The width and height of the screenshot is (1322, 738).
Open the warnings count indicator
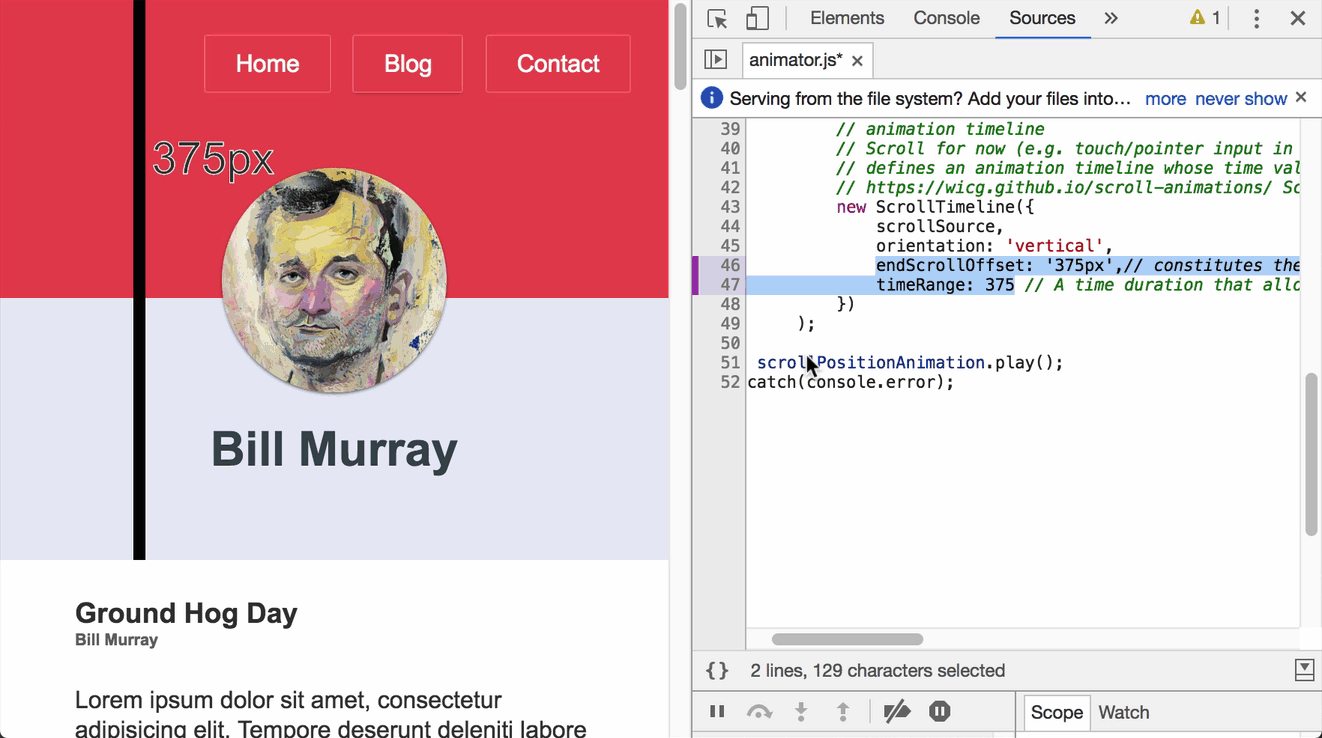tap(1204, 18)
